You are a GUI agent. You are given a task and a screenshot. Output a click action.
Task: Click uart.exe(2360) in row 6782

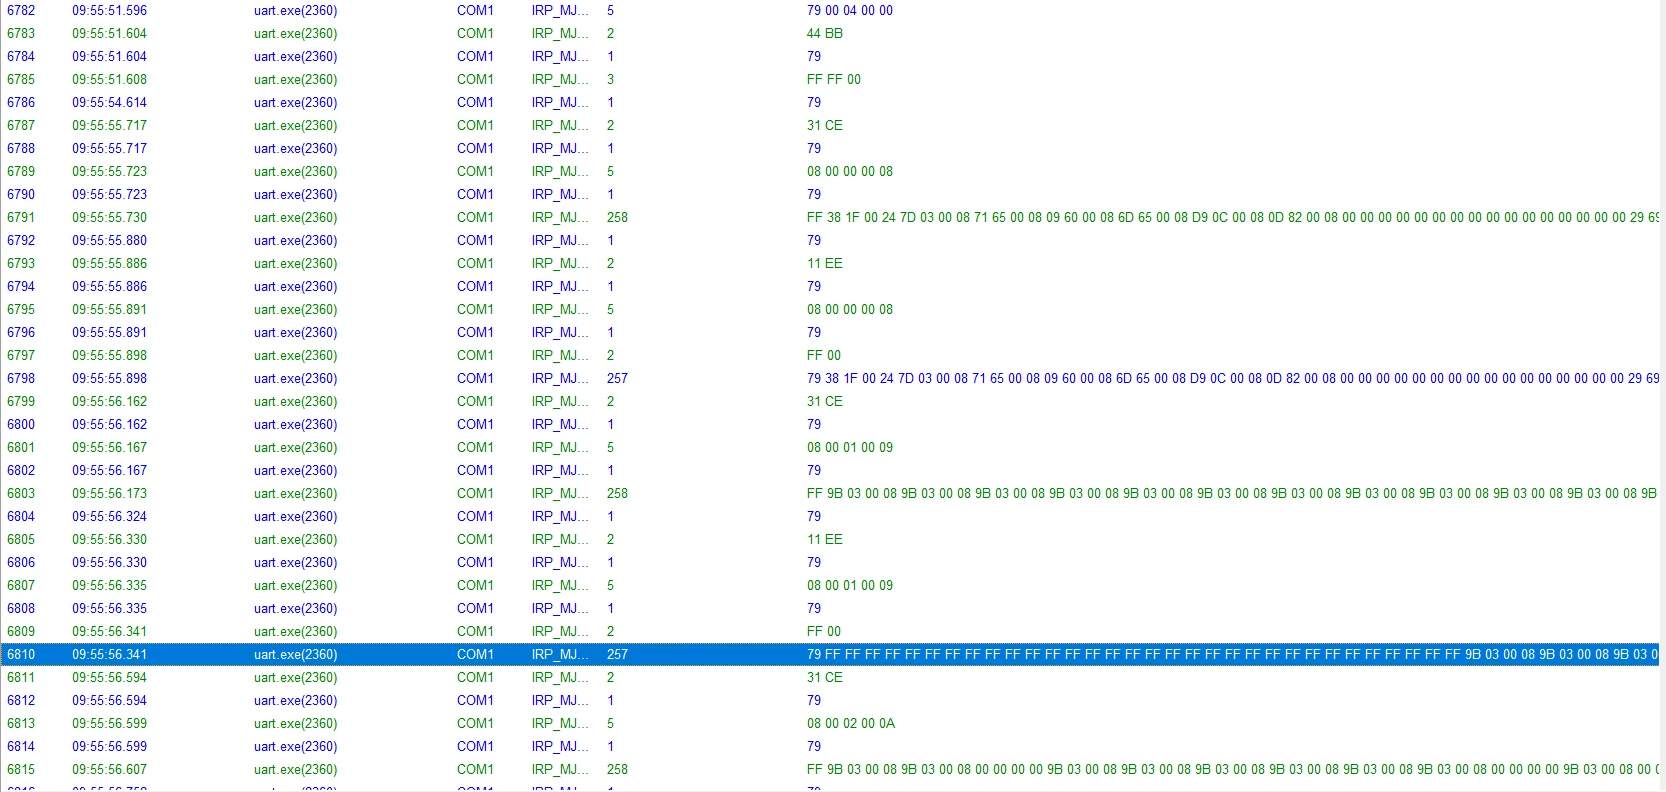[295, 11]
